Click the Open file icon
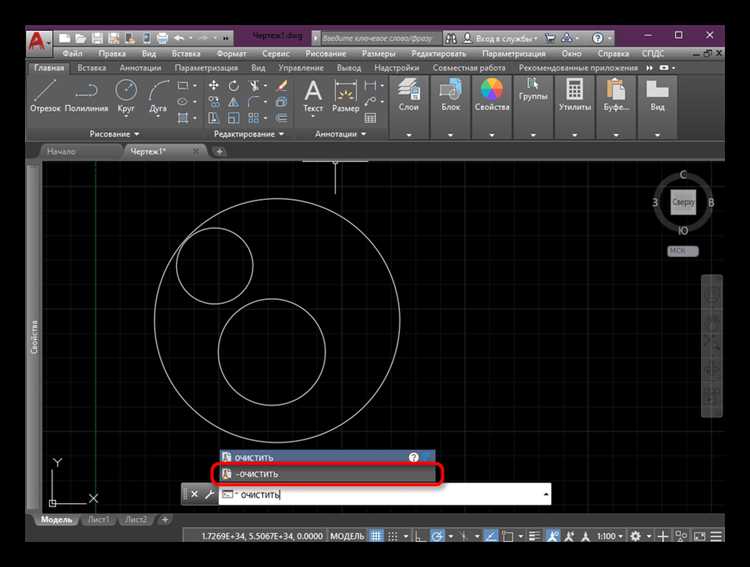The width and height of the screenshot is (750, 567). click(x=81, y=38)
